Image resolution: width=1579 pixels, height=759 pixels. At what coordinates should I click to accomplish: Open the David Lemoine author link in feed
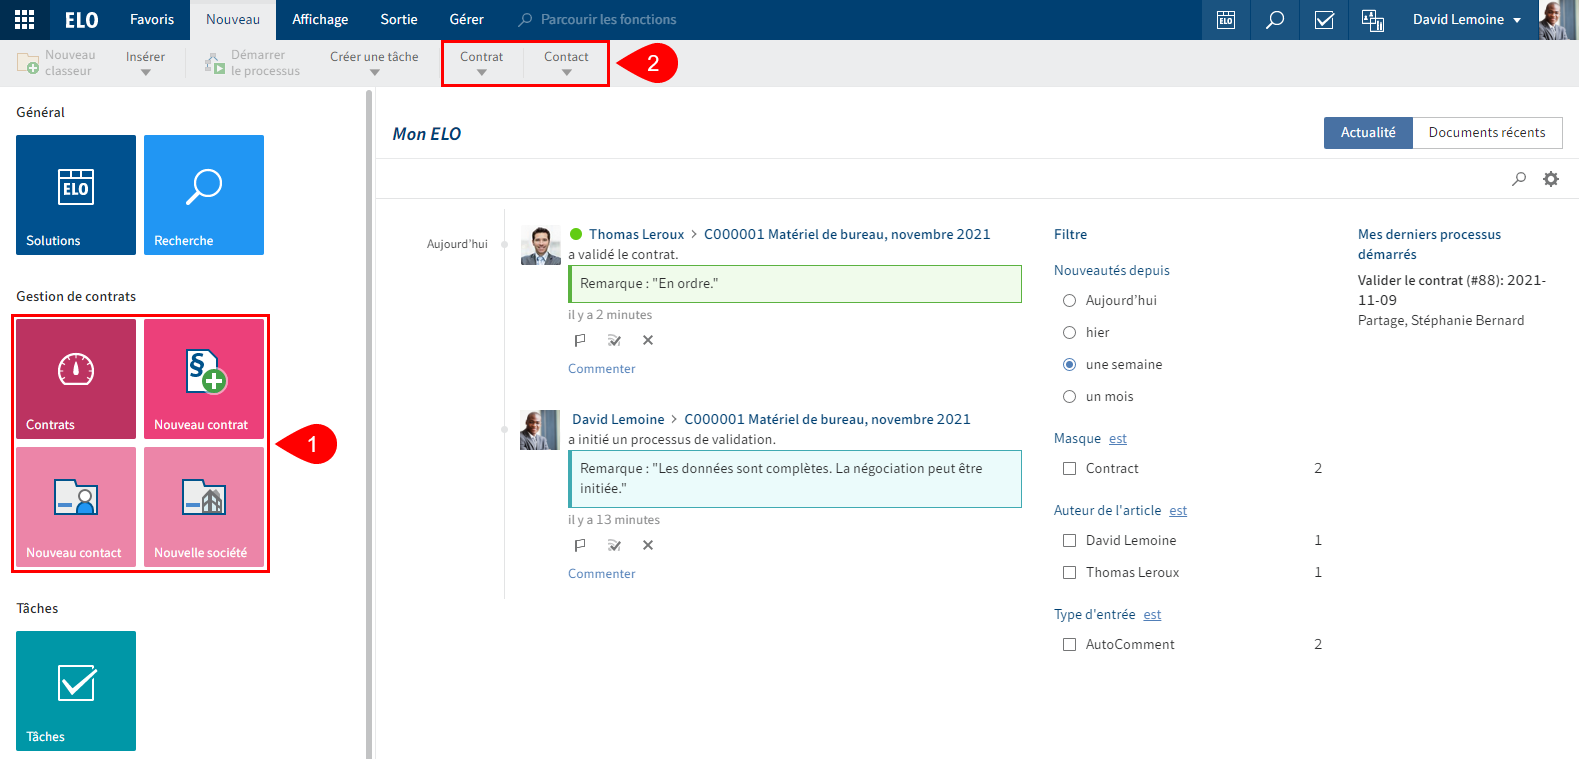point(618,419)
